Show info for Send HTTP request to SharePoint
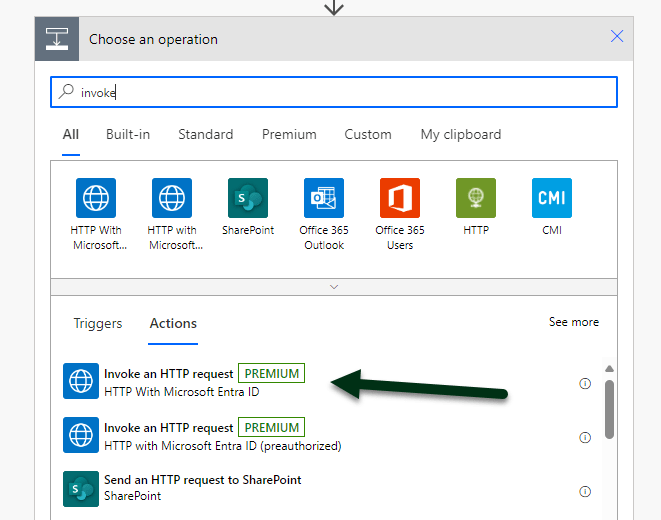The height and width of the screenshot is (520, 661). 585,491
